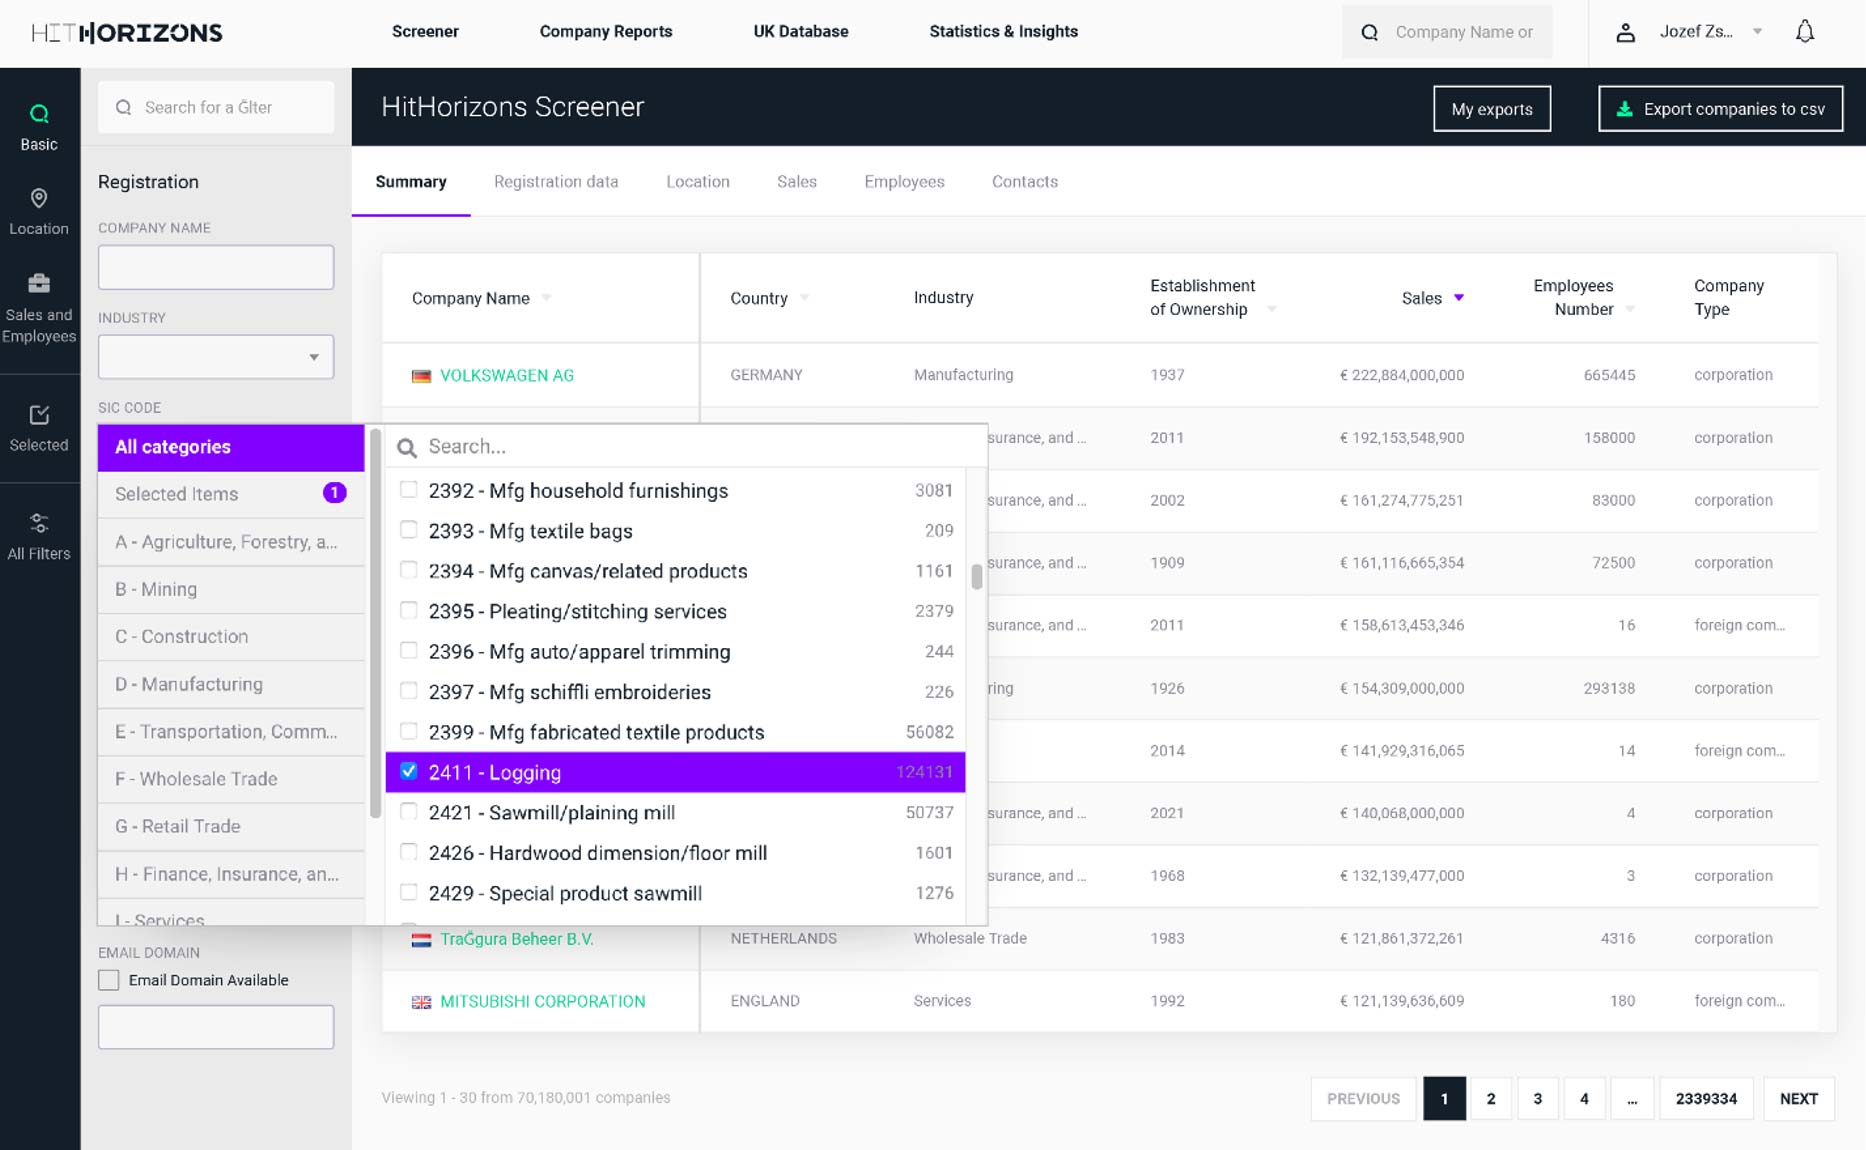Check 2395 - Pleating/stitching services
1866x1150 pixels.
coord(409,610)
